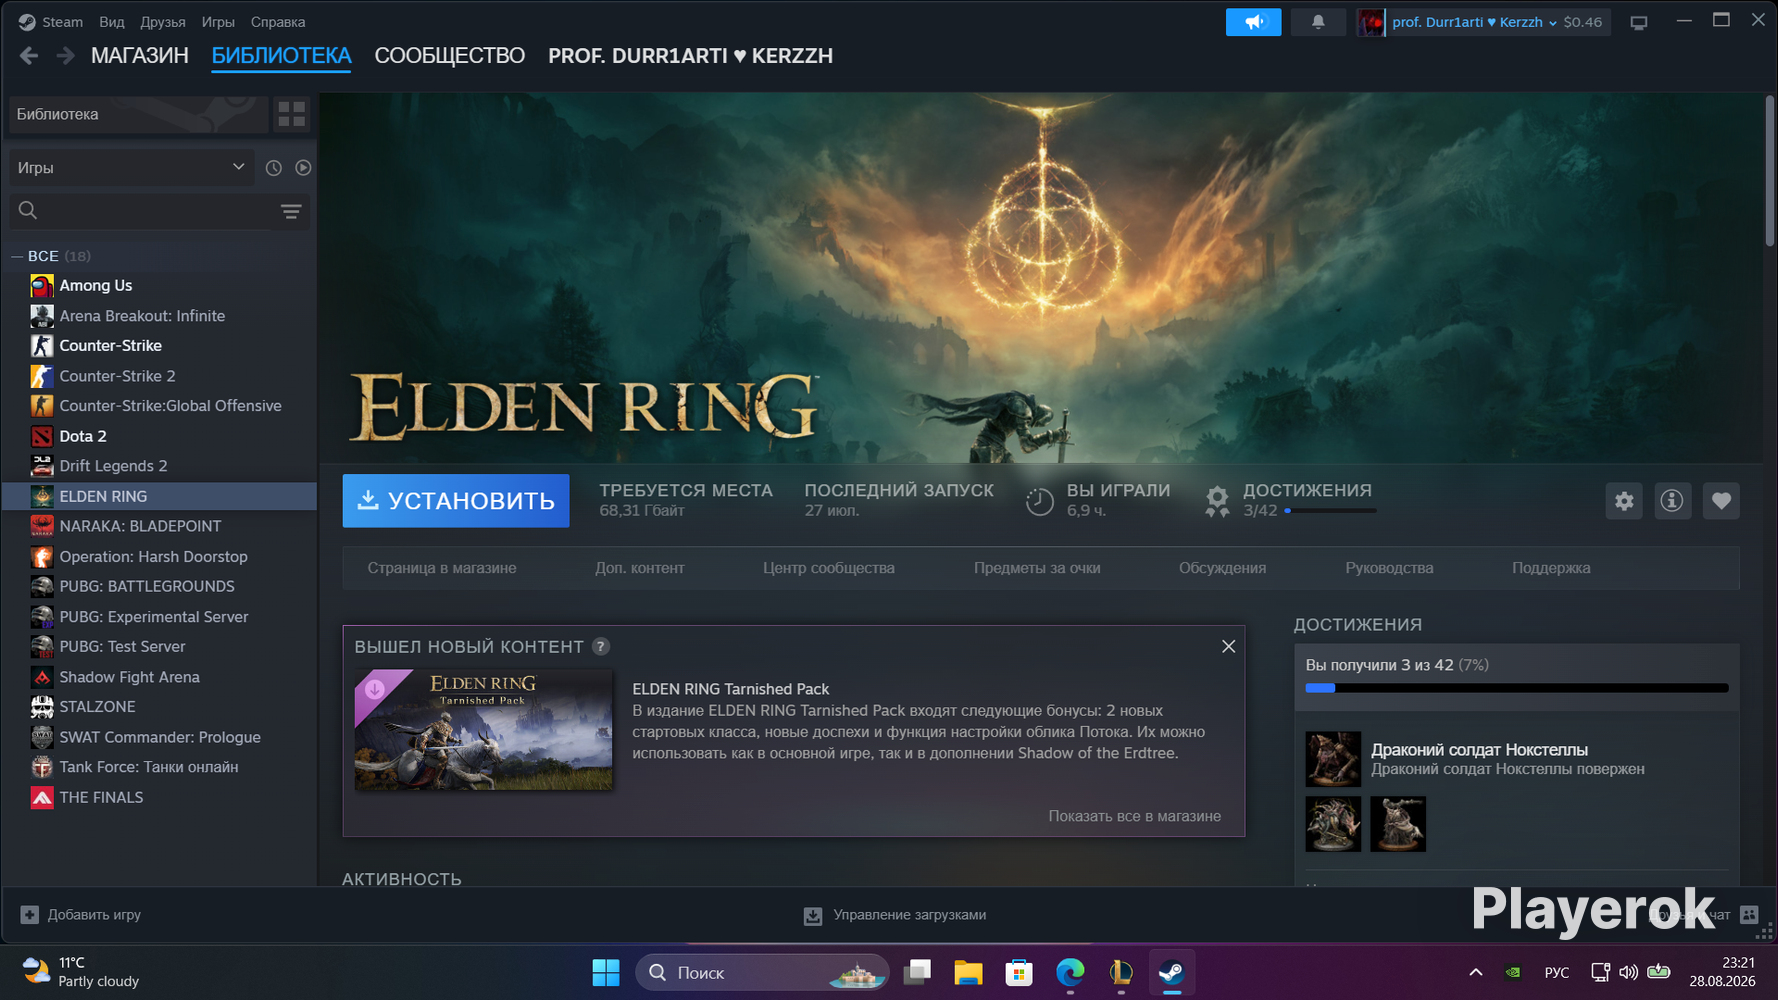
Task: Add ELDEN RING to favorites heart
Action: click(x=1721, y=501)
